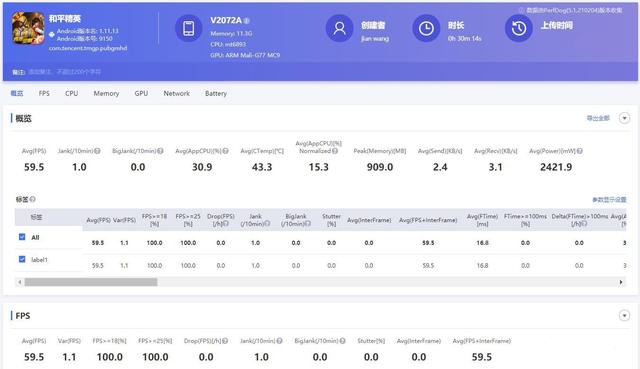Click the Stutter [%] table column header
The image size is (640, 369).
click(x=331, y=220)
